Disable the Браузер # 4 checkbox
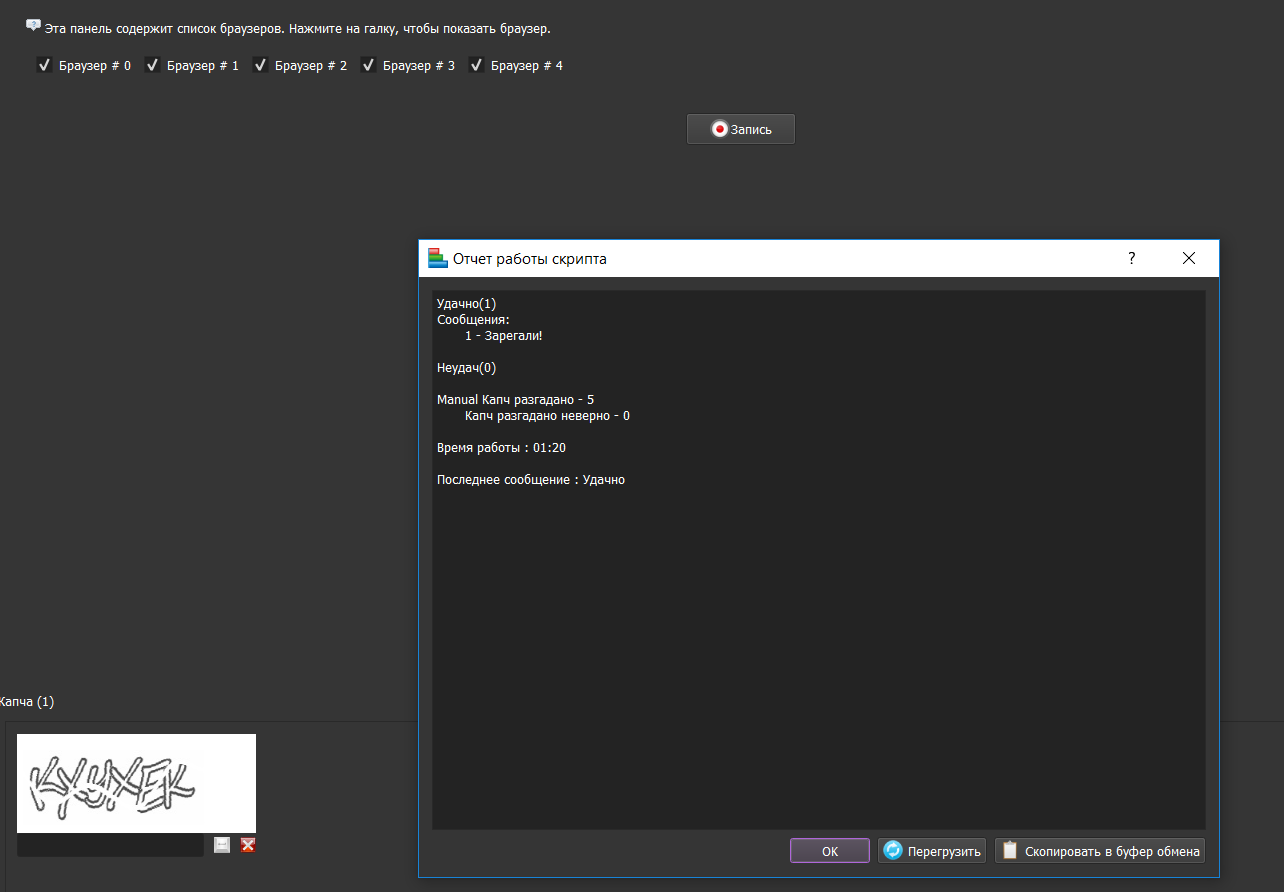The height and width of the screenshot is (892, 1284). (x=477, y=66)
